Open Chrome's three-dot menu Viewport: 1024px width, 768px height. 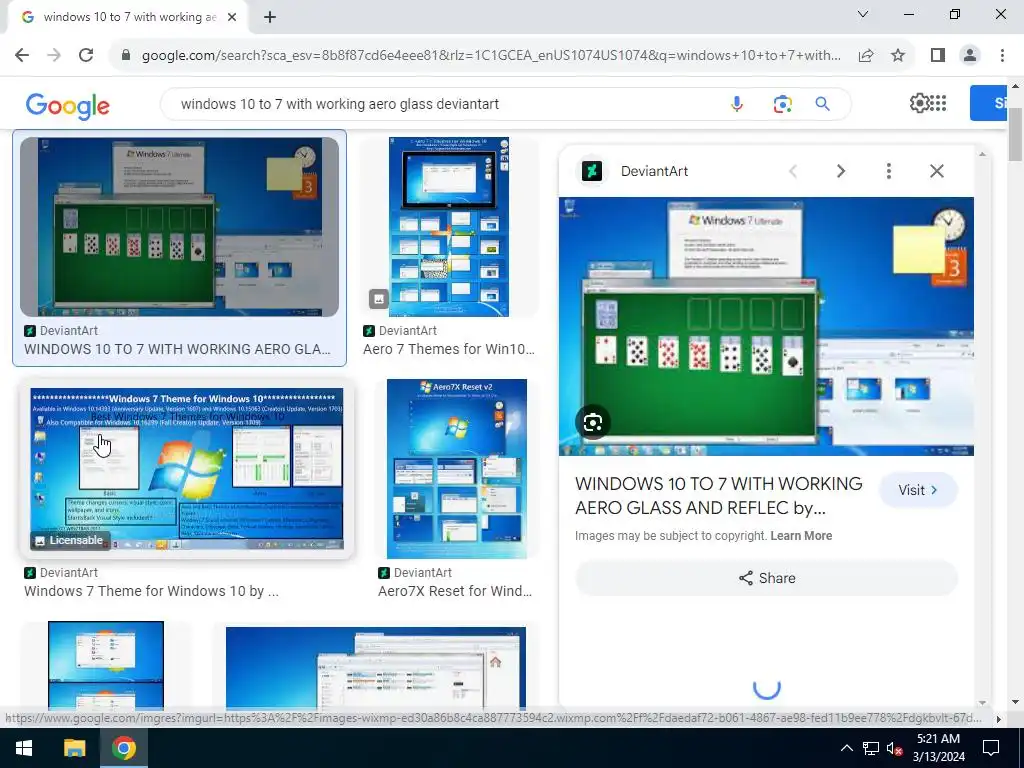click(1002, 55)
